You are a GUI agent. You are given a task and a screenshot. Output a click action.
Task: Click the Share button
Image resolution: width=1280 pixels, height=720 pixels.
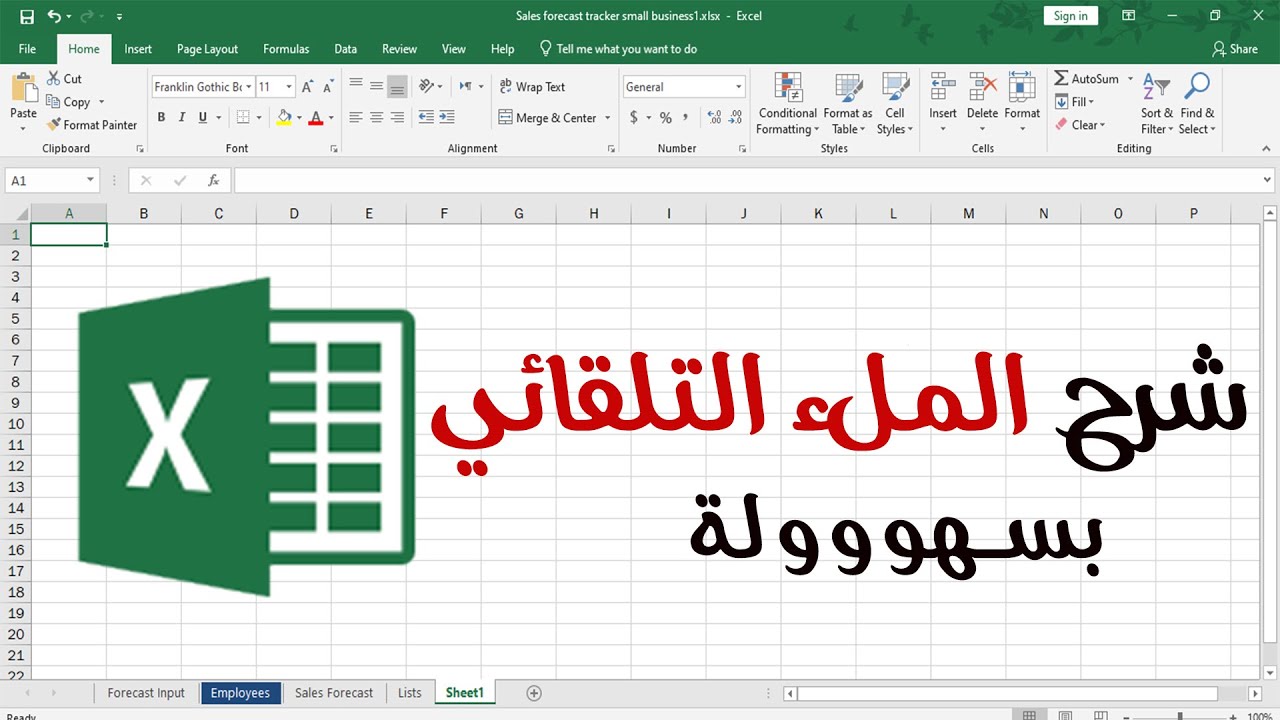point(1235,49)
